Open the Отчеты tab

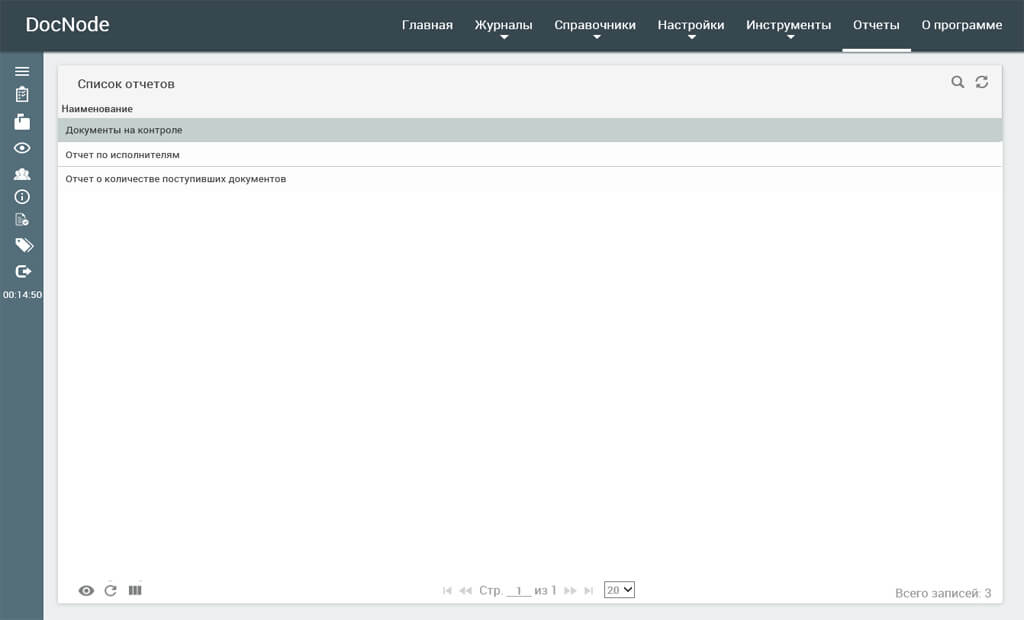pyautogui.click(x=876, y=25)
